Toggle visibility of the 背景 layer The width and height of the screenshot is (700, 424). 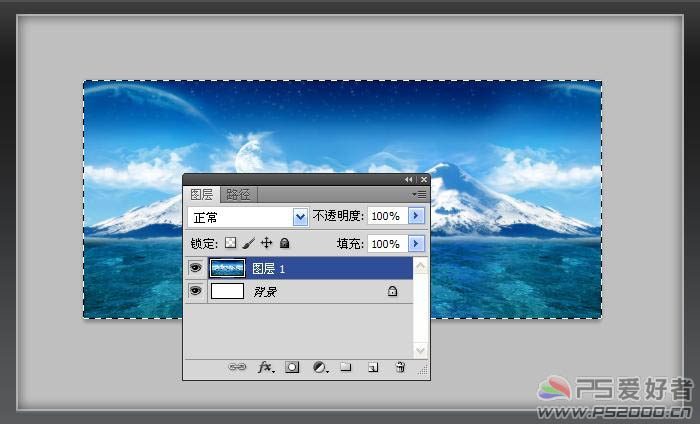click(195, 292)
